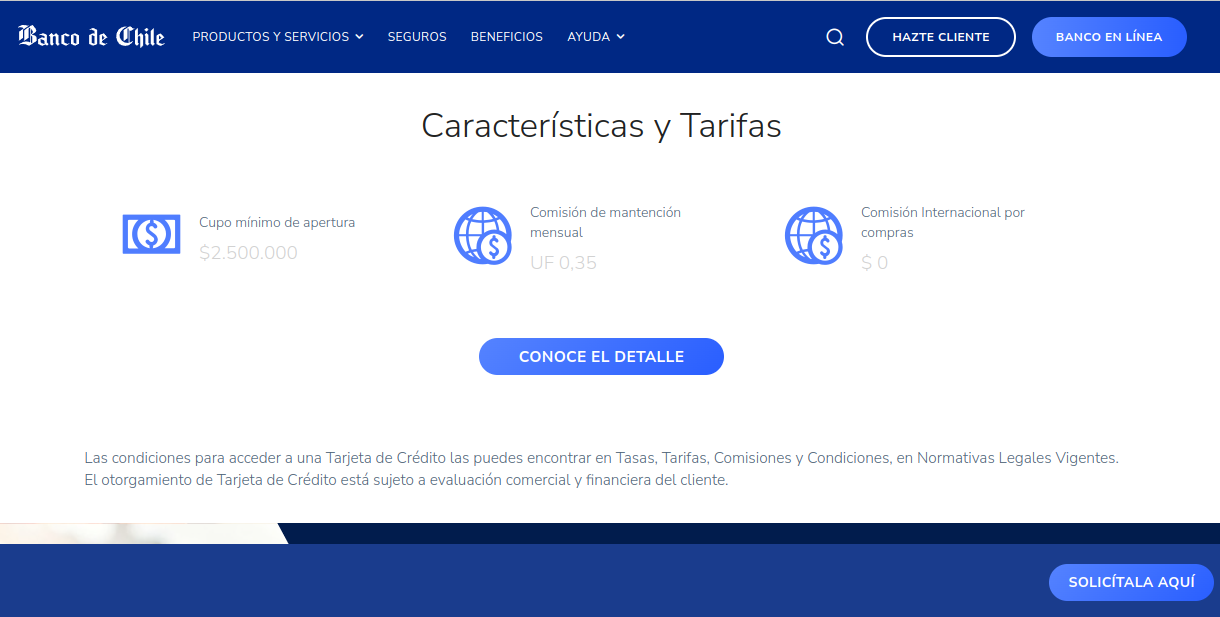
Task: Click the banknote icon for Cupo mínimo
Action: (x=151, y=234)
